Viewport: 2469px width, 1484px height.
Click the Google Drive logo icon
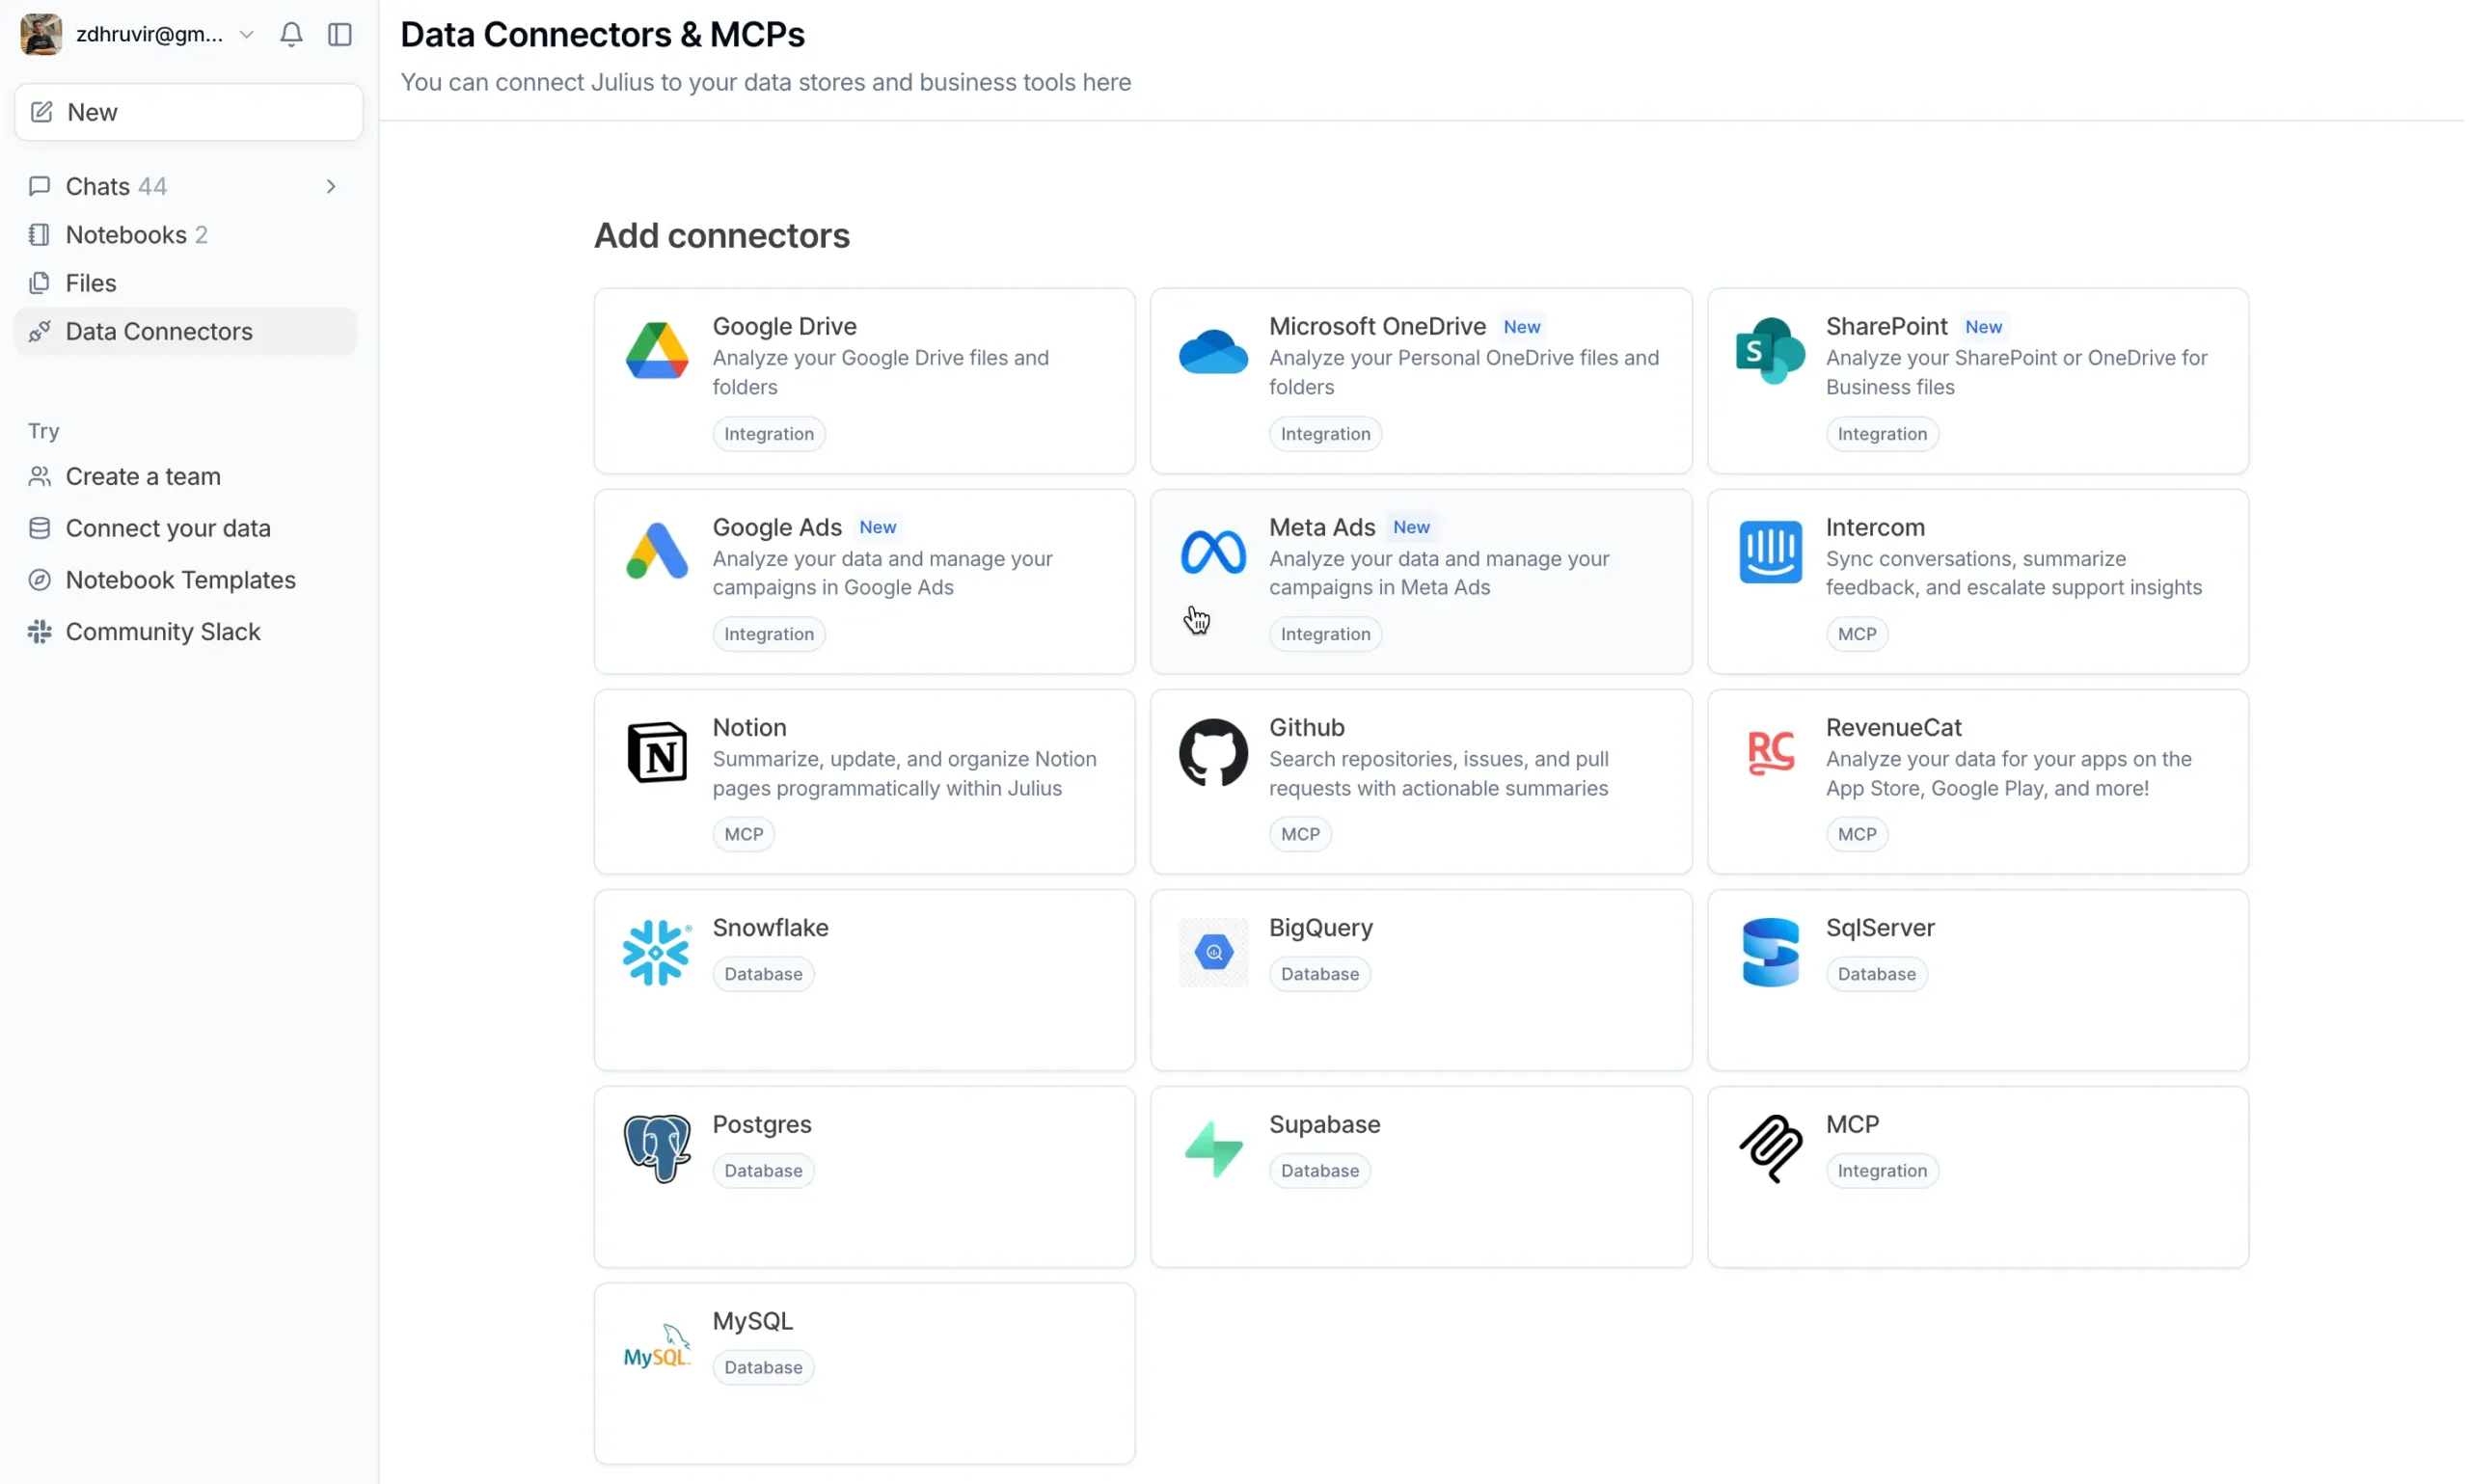tap(657, 351)
